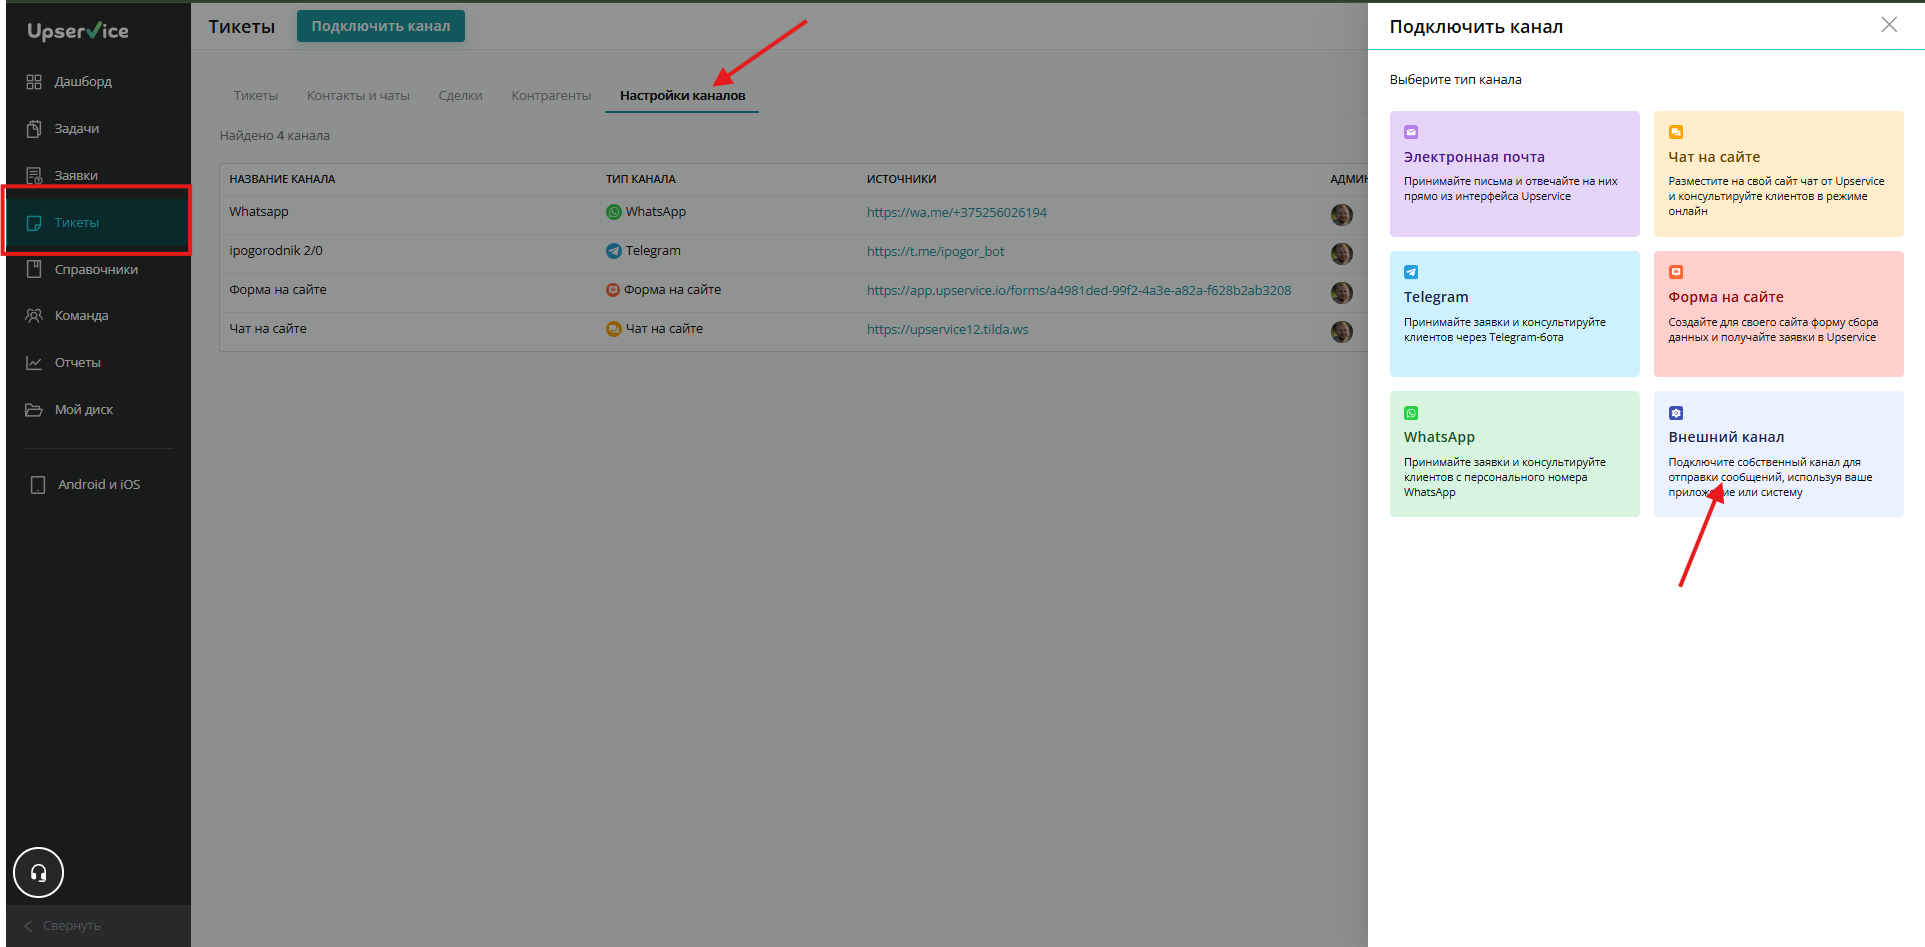Click the Telegram card plane icon

(x=1411, y=272)
